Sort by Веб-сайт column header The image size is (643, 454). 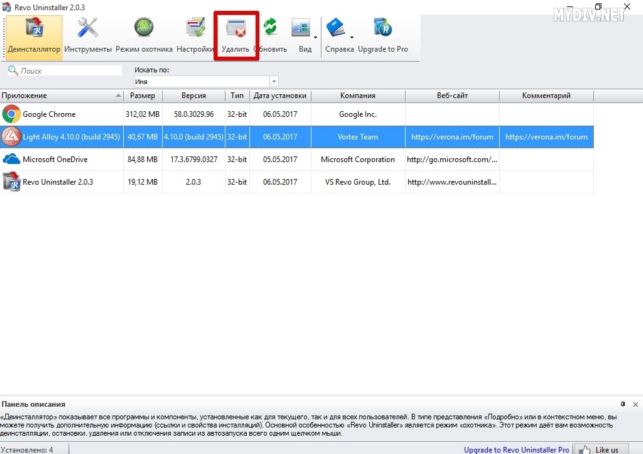[x=452, y=96]
